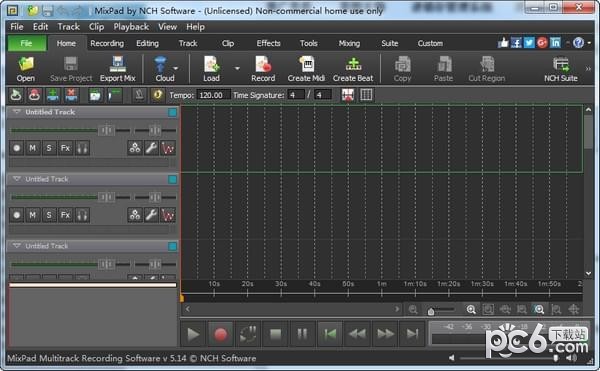Open instrument settings on first Untitled Track

135,148
